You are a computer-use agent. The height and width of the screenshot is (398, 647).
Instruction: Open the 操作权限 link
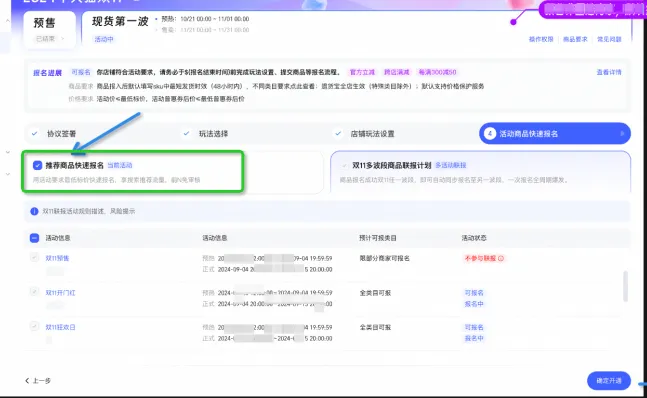[x=541, y=39]
